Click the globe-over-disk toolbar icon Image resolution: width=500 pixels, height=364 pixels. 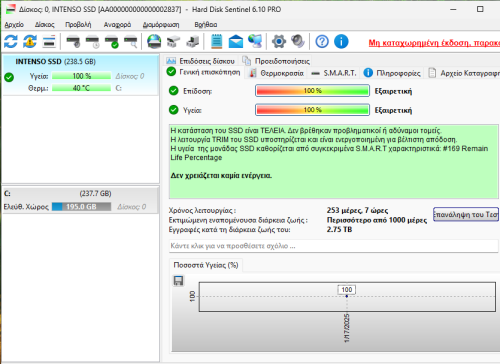click(x=154, y=42)
